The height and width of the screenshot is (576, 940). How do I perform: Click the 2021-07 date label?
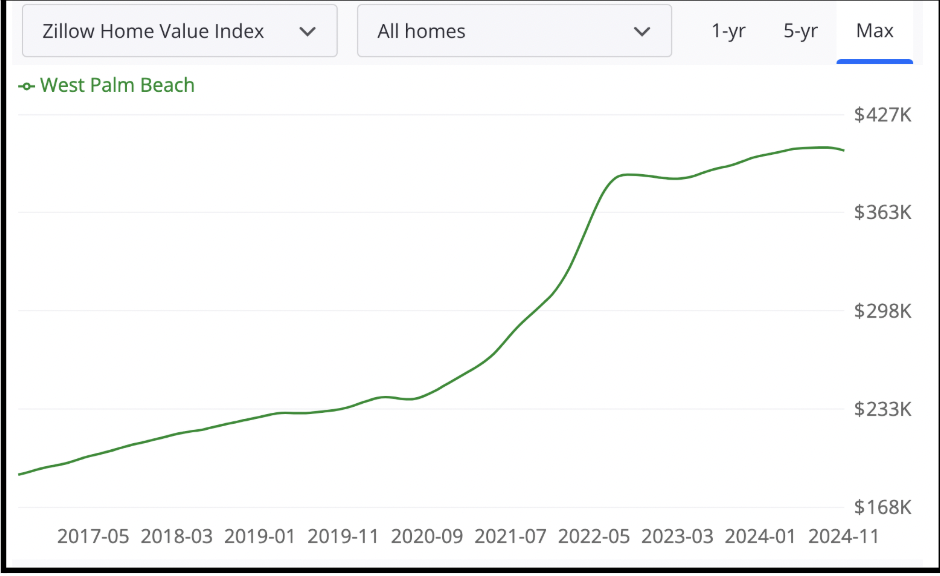point(510,536)
